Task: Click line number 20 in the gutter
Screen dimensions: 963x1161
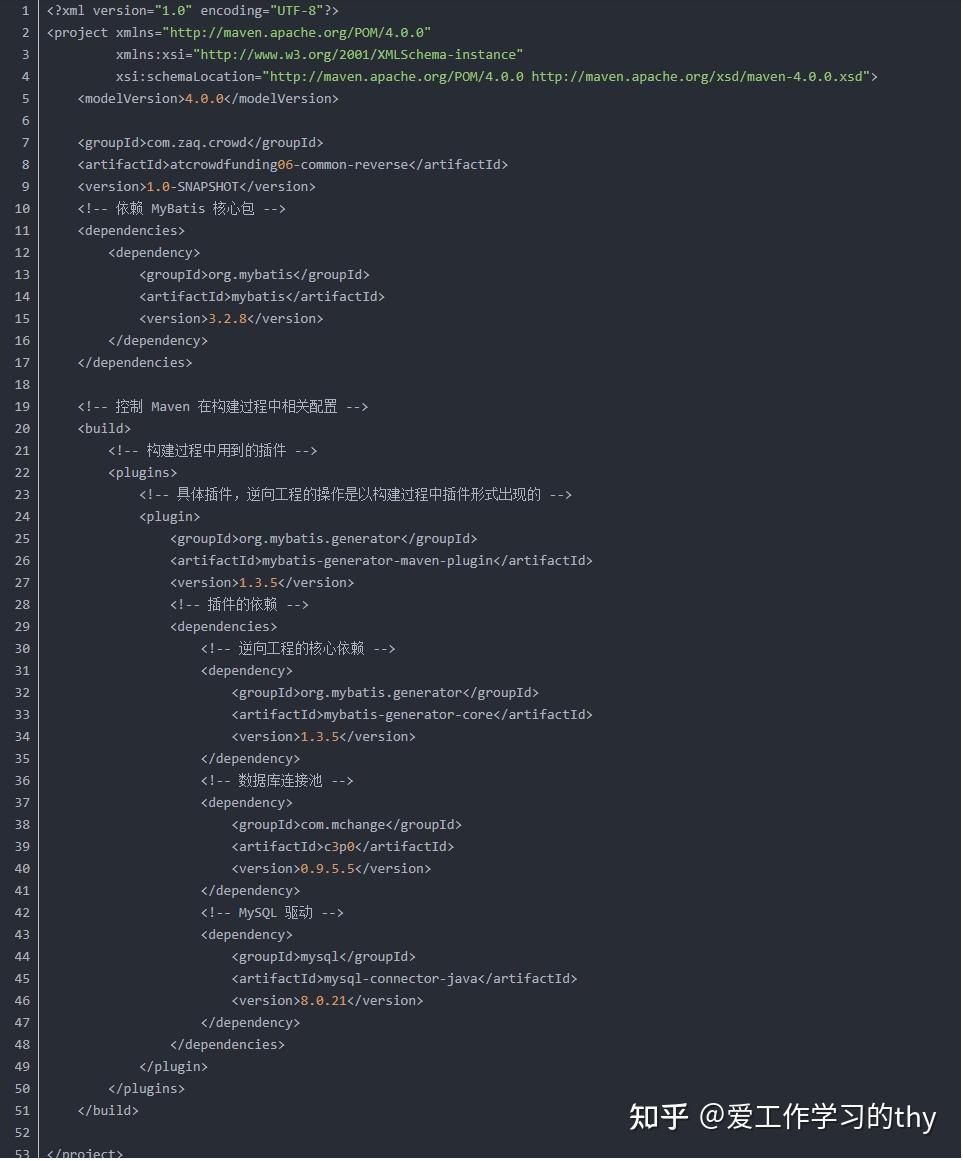Action: 22,428
